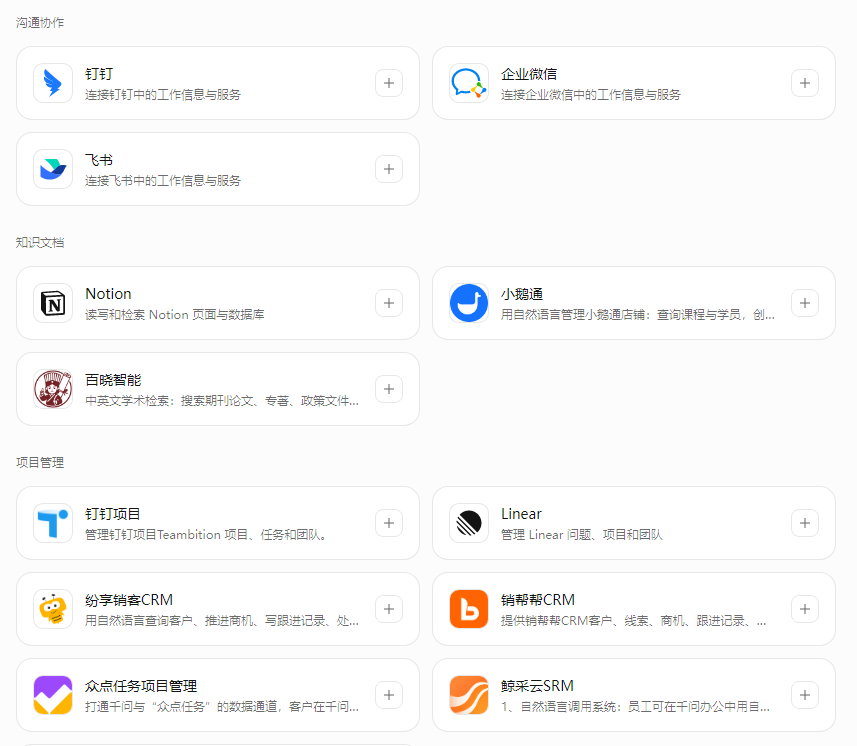Click the 百晓智能 description starting 中英文学术检索
This screenshot has height=746, width=857.
[x=222, y=401]
